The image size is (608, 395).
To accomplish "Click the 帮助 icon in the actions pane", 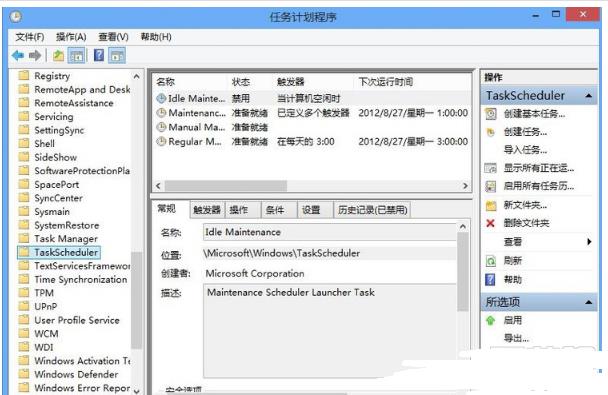I will (491, 279).
